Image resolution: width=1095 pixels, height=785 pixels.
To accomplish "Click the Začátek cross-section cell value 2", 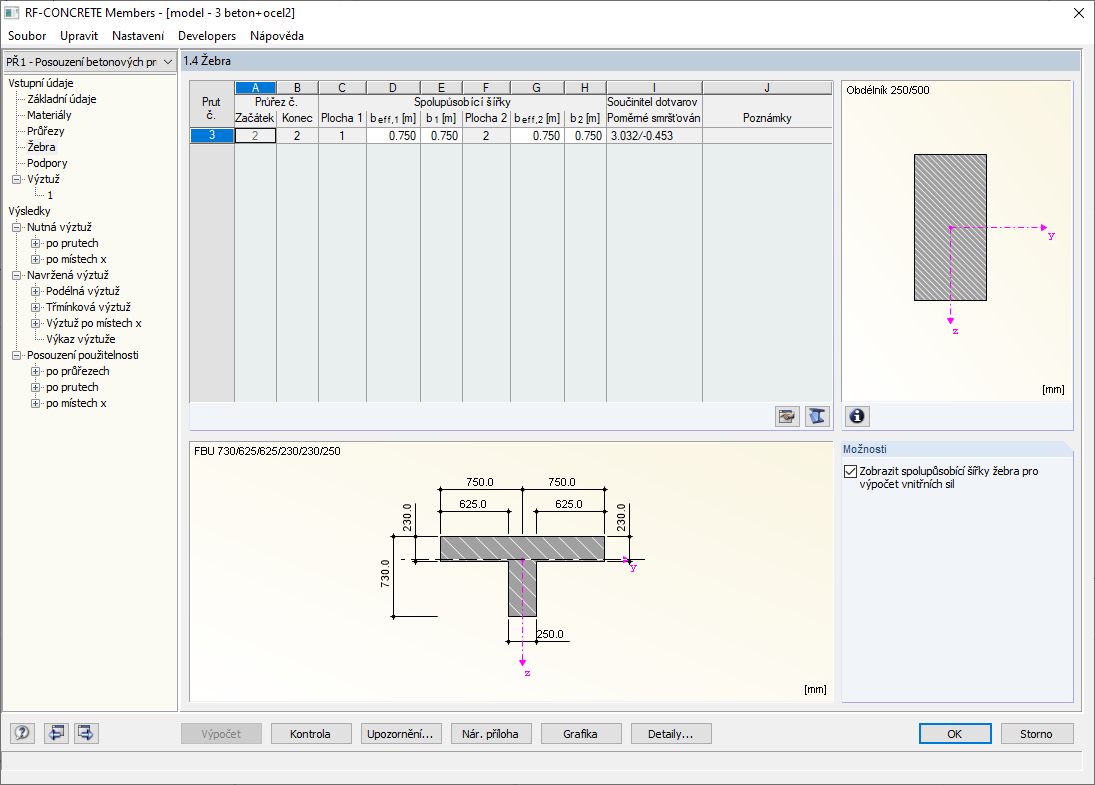I will pos(255,135).
